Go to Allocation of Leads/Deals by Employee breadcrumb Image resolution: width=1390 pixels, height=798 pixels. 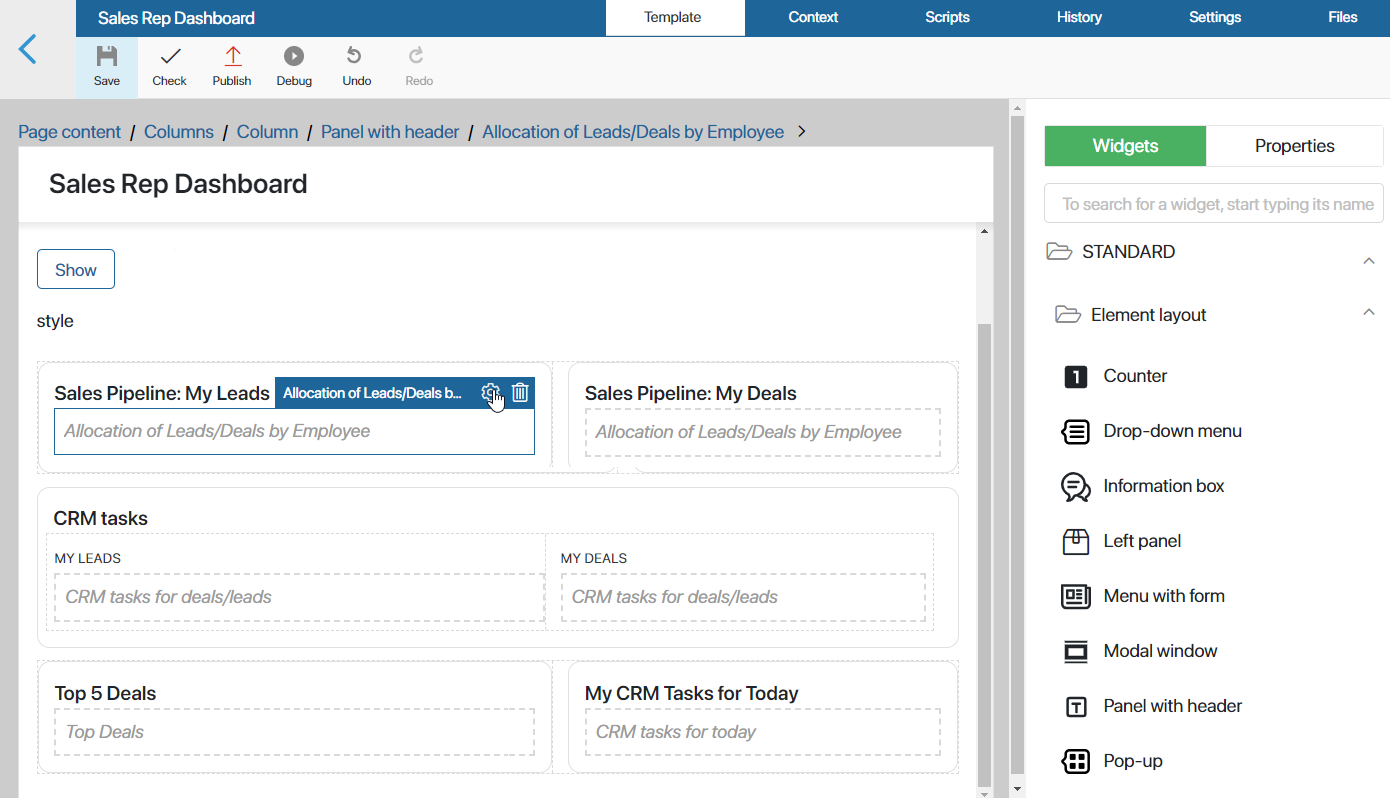[x=633, y=132]
